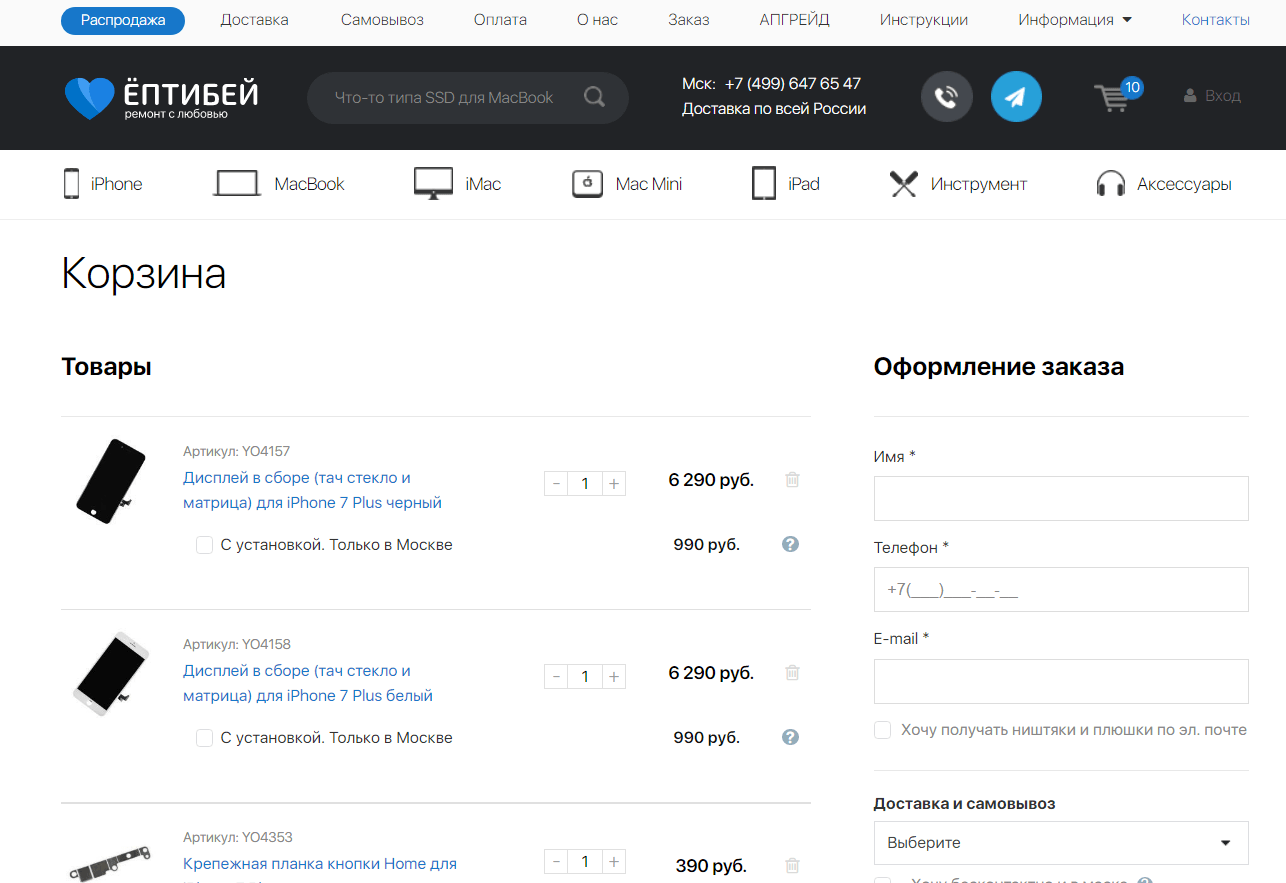Click the user icon beside Вход

coord(1190,96)
